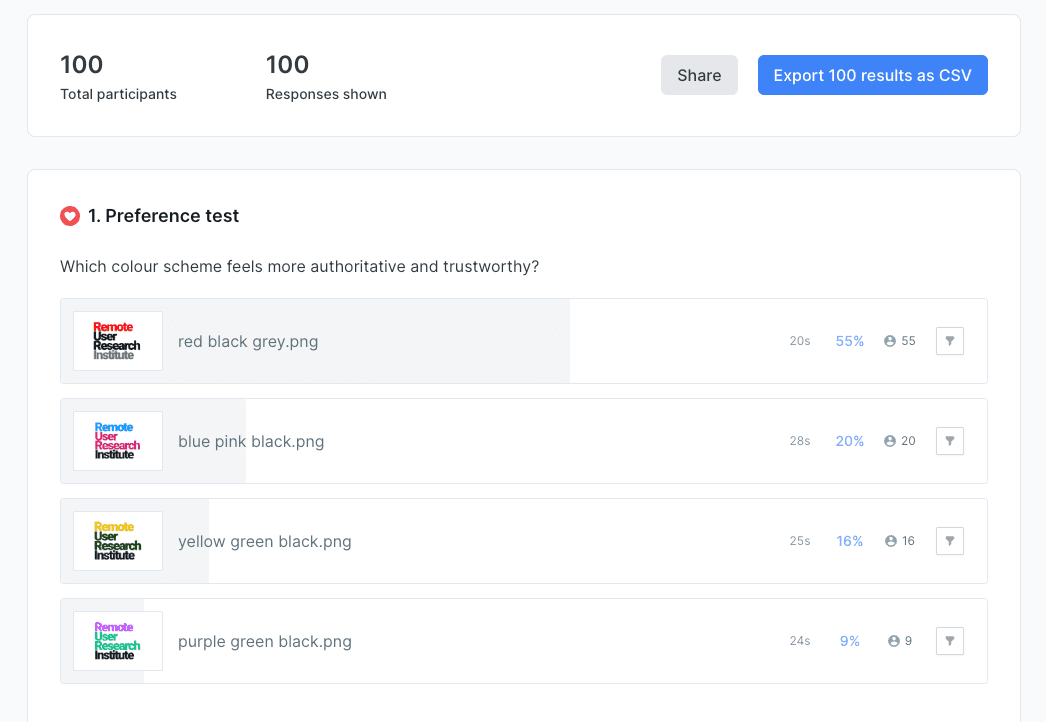Click the participant icon next to 55
1046x722 pixels.
click(889, 340)
